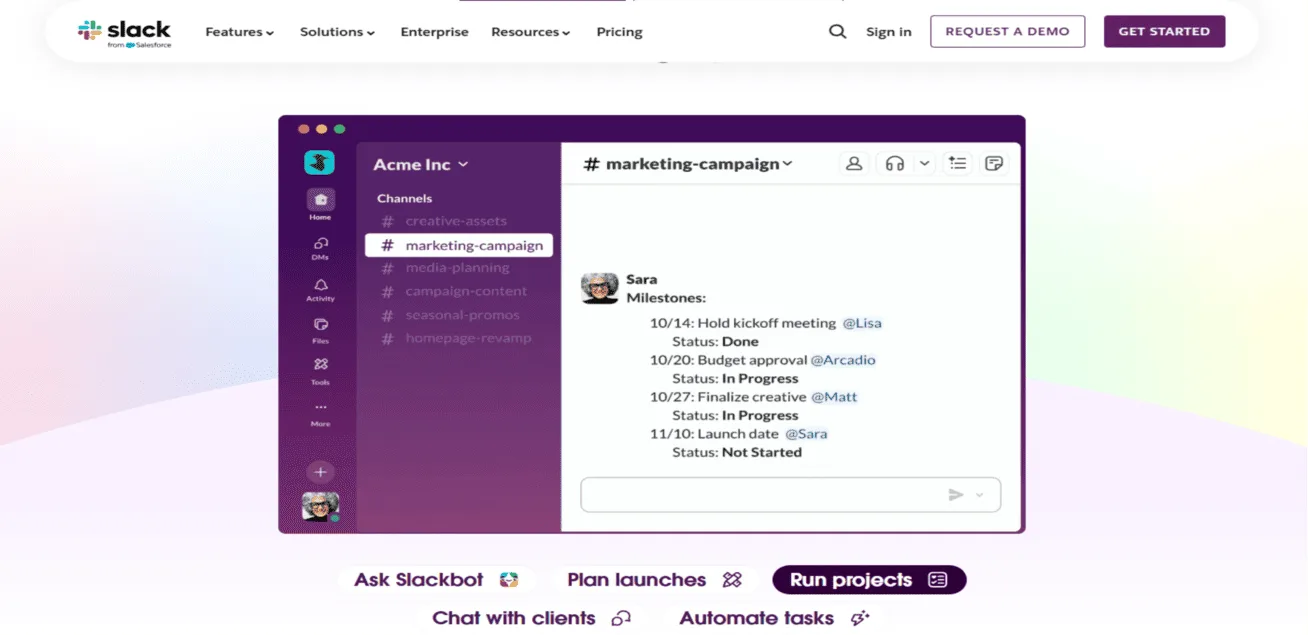Click the send message arrow
Screen dimensions: 1308x635
click(956, 495)
